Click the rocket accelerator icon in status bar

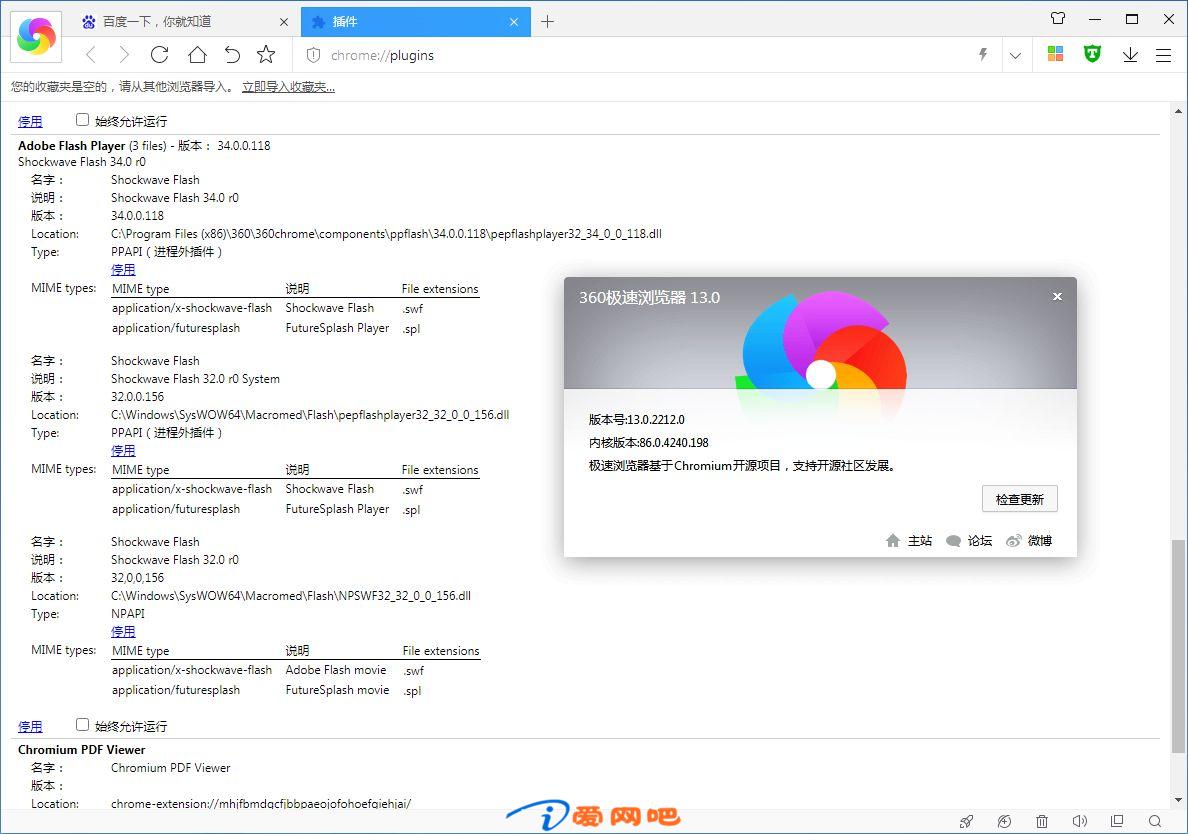tap(966, 821)
